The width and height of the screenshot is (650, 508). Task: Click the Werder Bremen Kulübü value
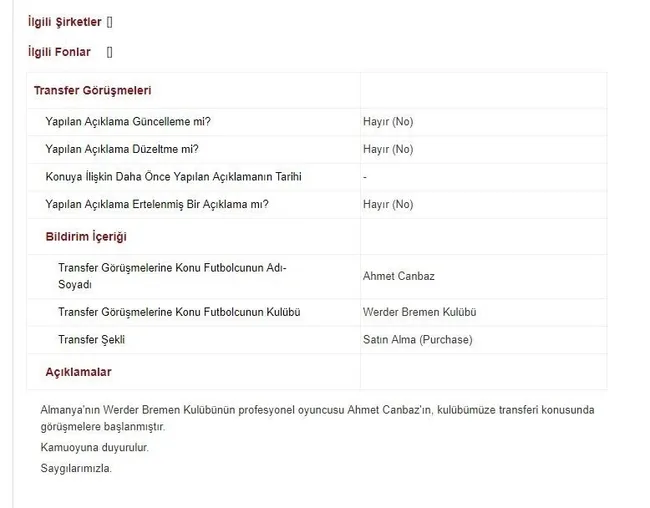coord(420,312)
